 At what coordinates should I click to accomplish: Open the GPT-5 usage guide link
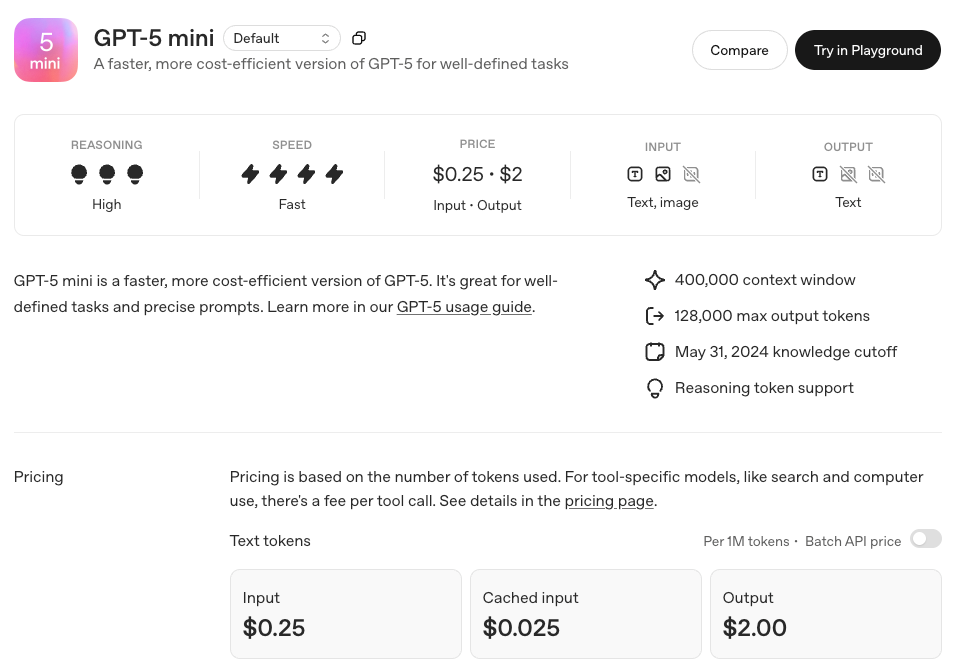point(464,307)
